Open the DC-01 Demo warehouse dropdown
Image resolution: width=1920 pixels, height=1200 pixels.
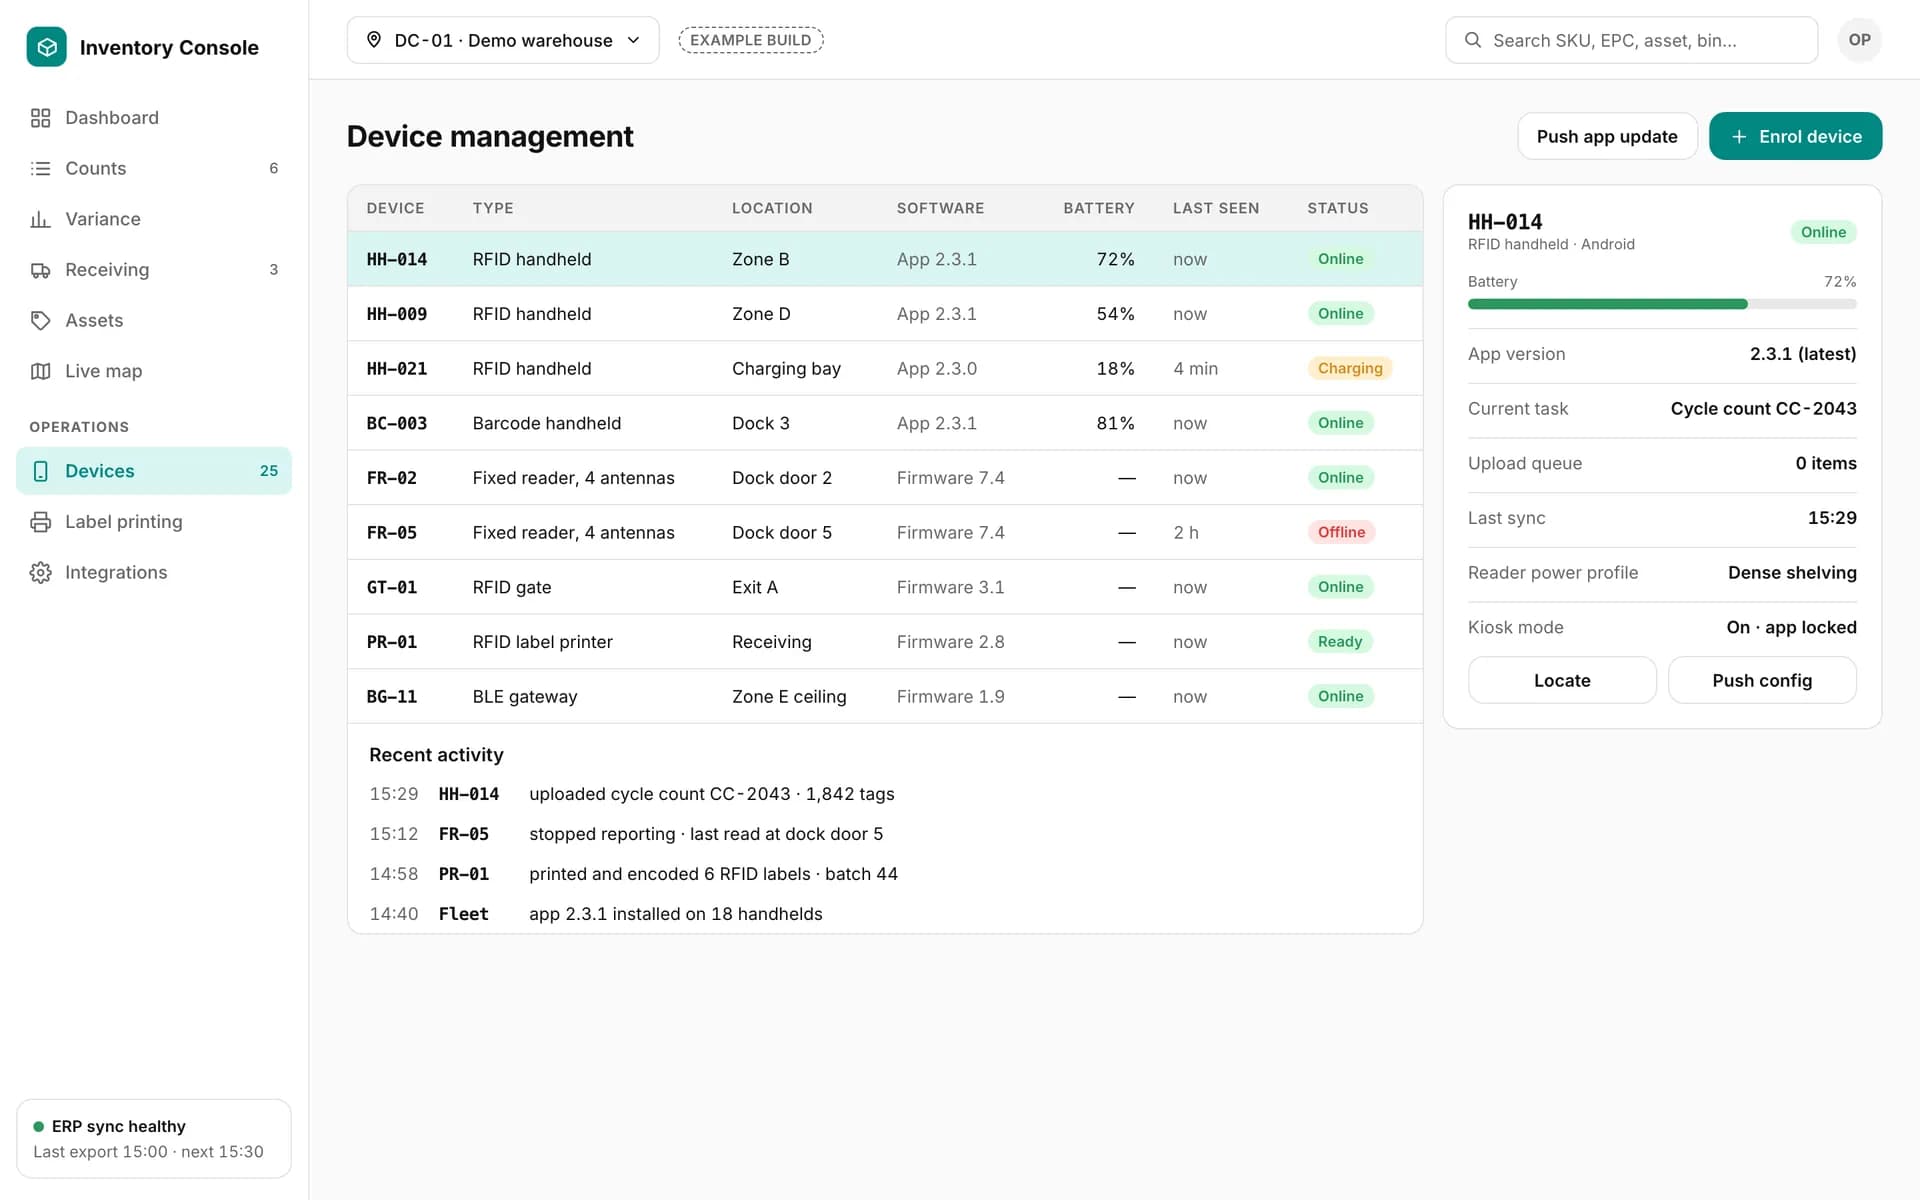coord(503,40)
